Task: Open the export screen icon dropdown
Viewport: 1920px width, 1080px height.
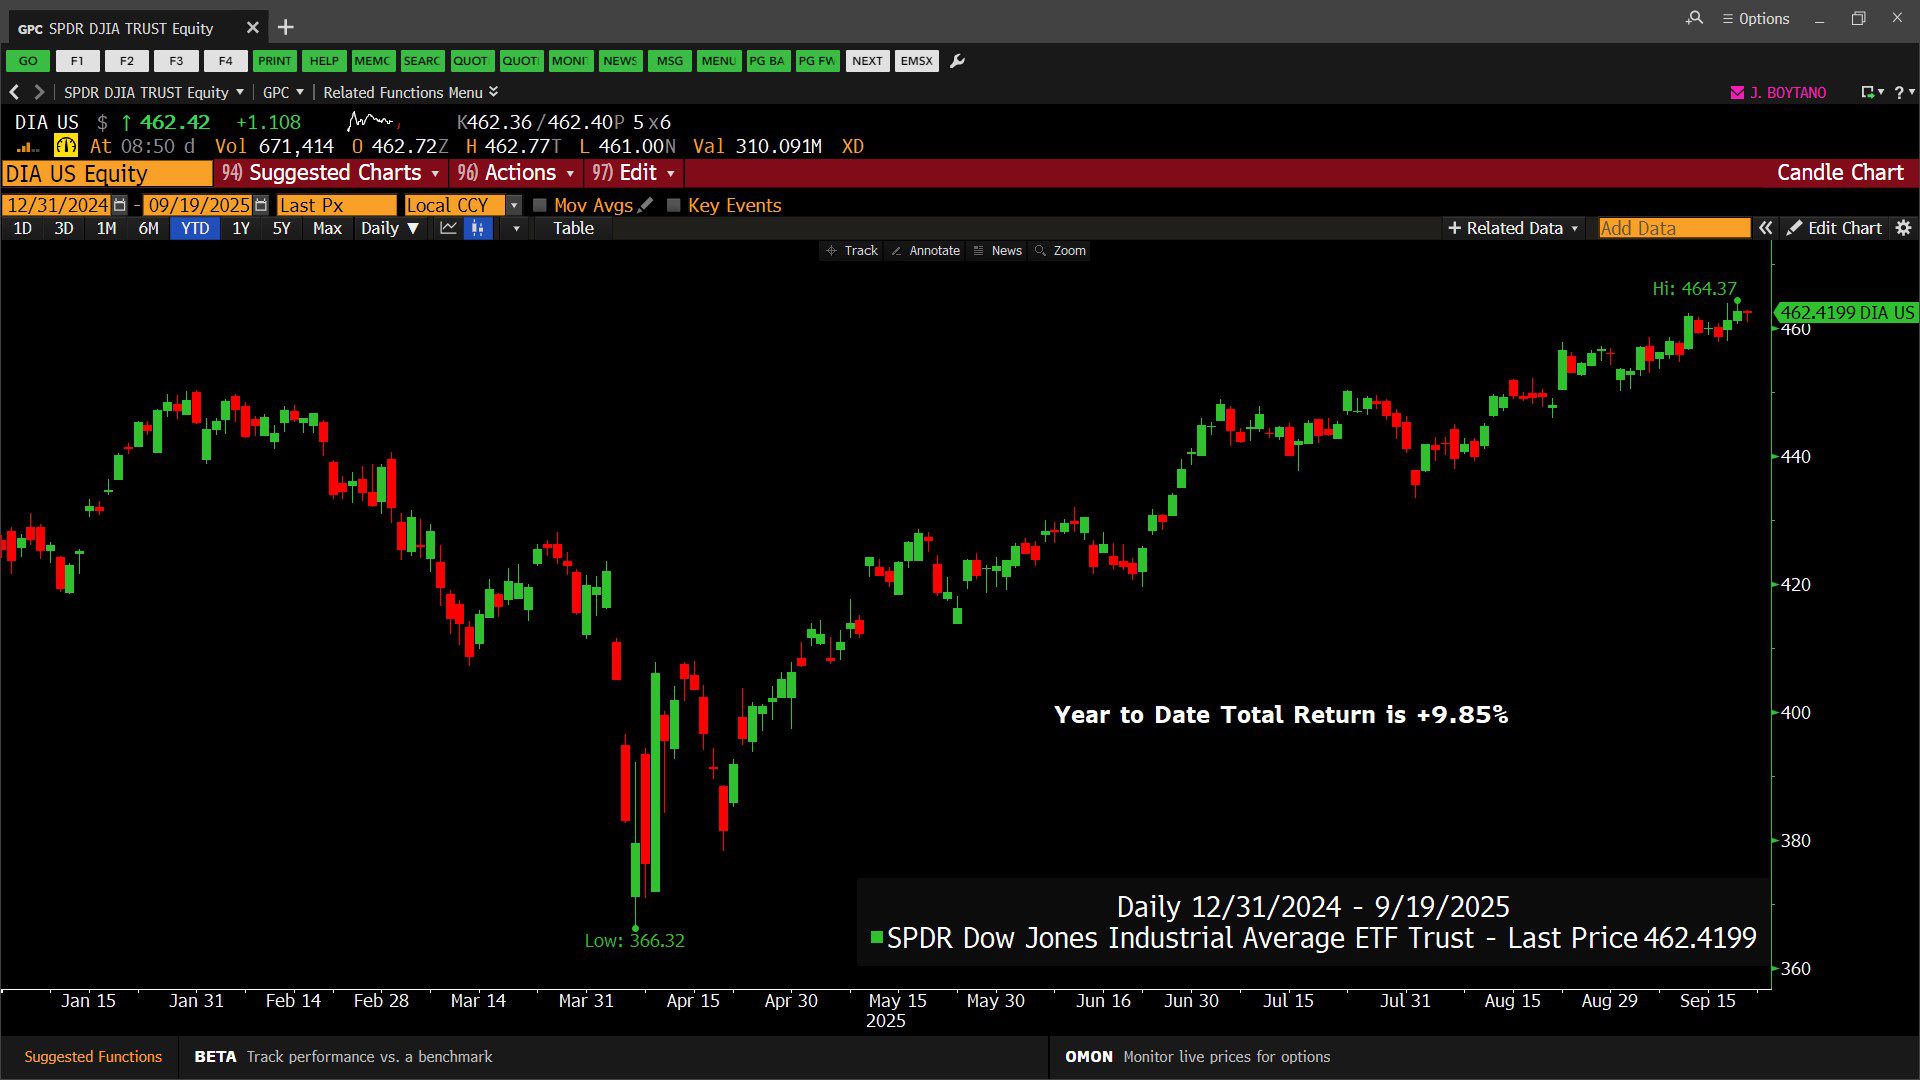Action: click(1871, 92)
